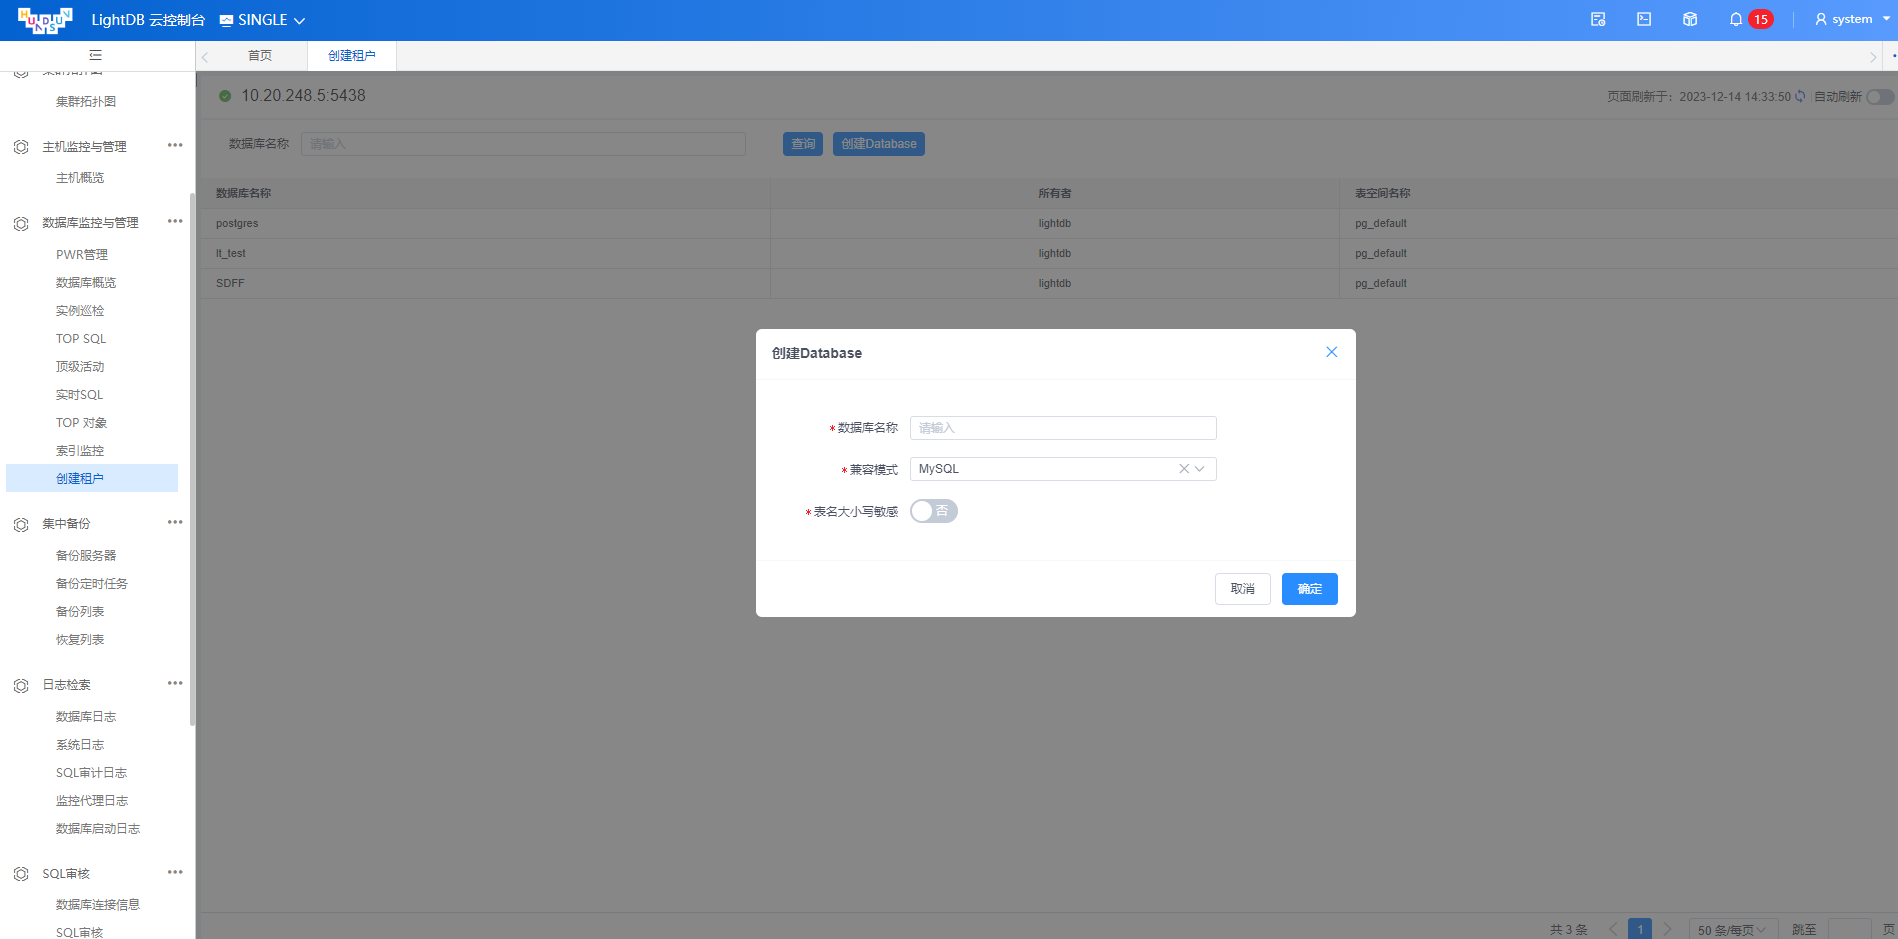1898x939 pixels.
Task: Open TOP 对象 in sidebar
Action: [82, 423]
